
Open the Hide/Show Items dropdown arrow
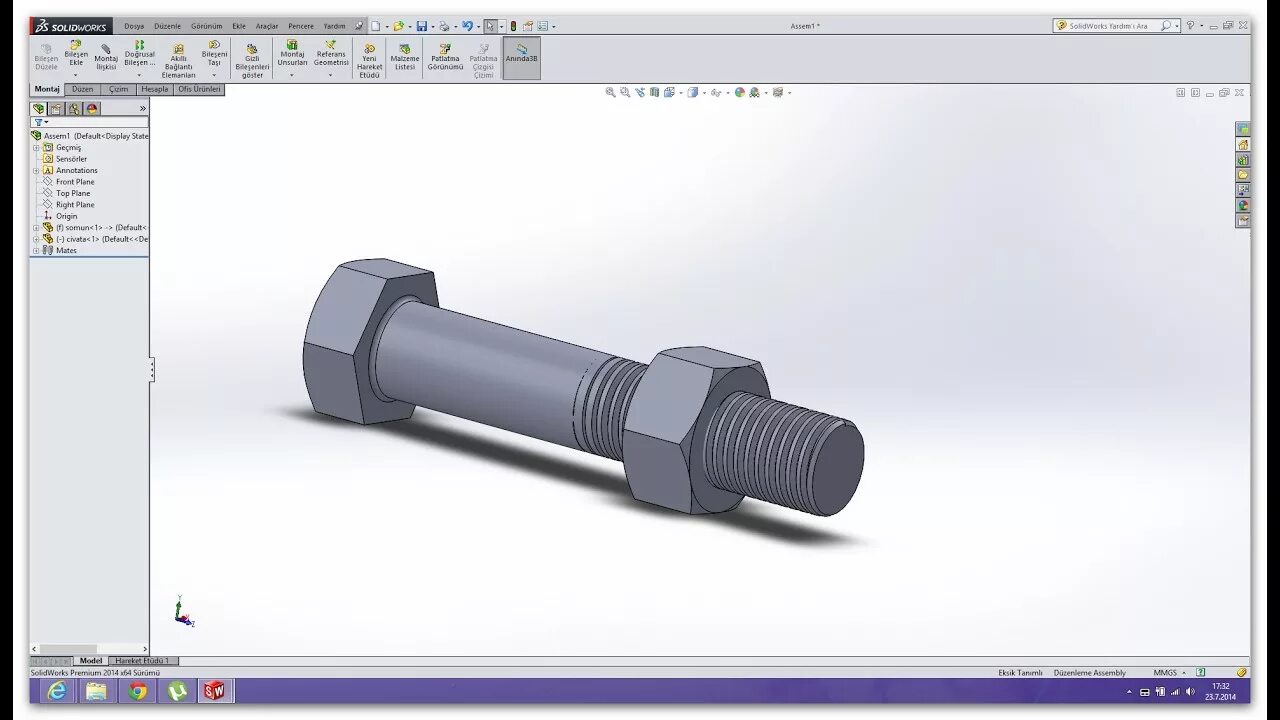click(728, 93)
